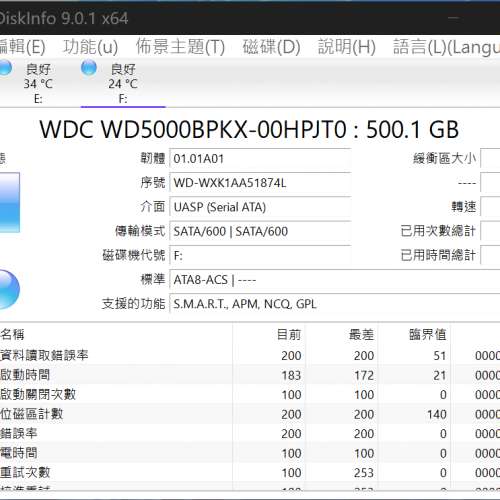Screen dimensions: 500x500
Task: Open the 編輯(E) menu
Action: click(22, 46)
